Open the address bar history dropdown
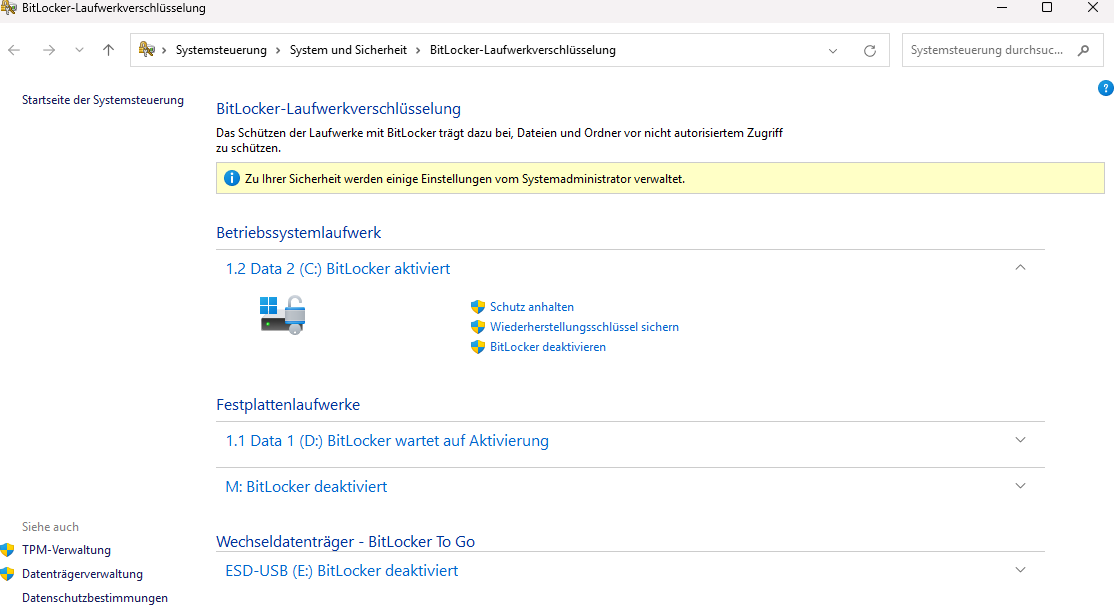The image size is (1114, 611). pos(833,51)
